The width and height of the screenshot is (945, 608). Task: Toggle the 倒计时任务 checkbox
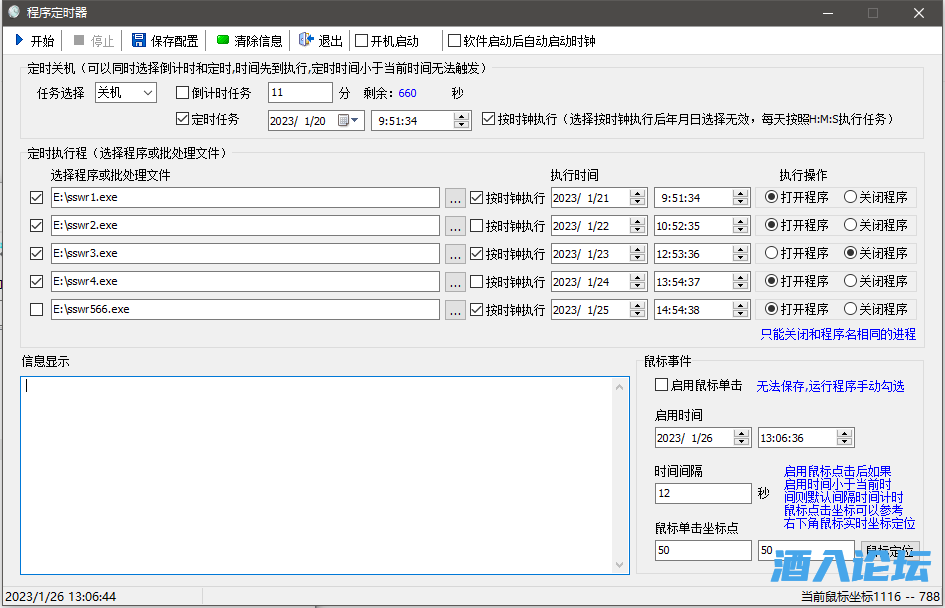pyautogui.click(x=182, y=93)
